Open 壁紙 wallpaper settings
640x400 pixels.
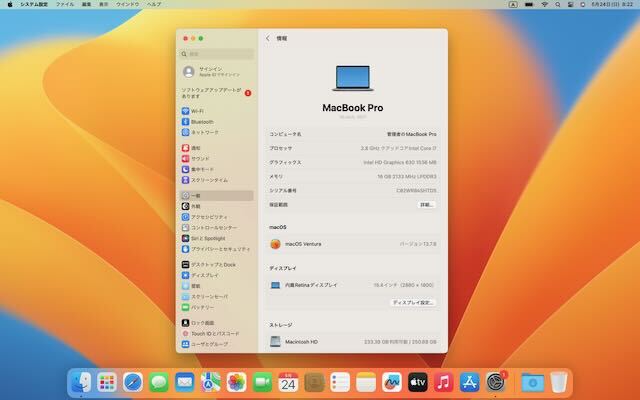217,286
